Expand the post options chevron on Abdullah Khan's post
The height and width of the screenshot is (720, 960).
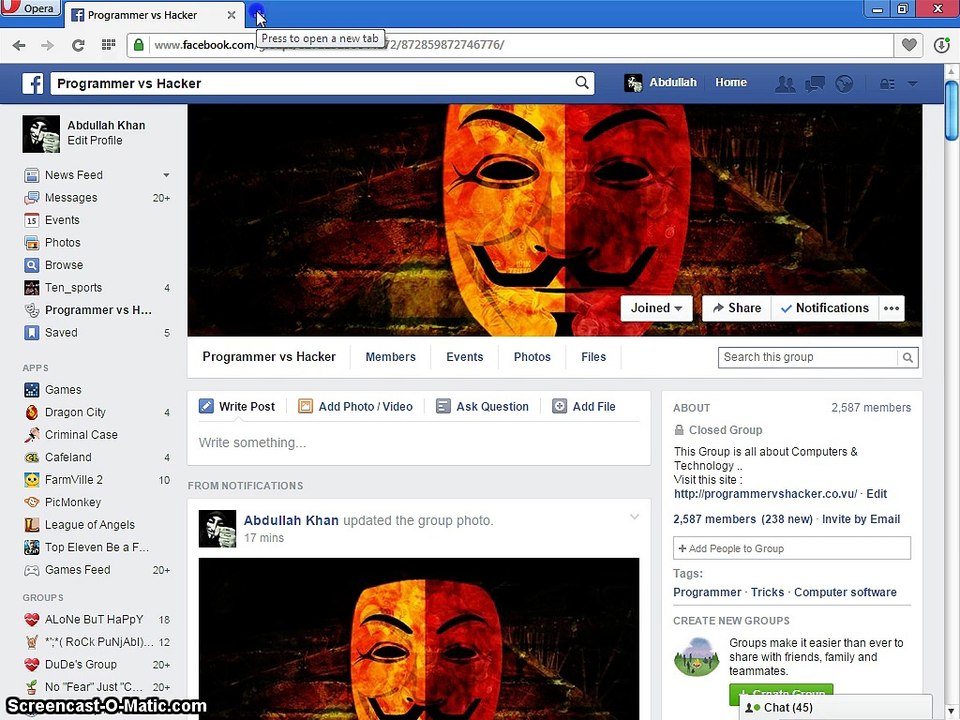coord(634,517)
